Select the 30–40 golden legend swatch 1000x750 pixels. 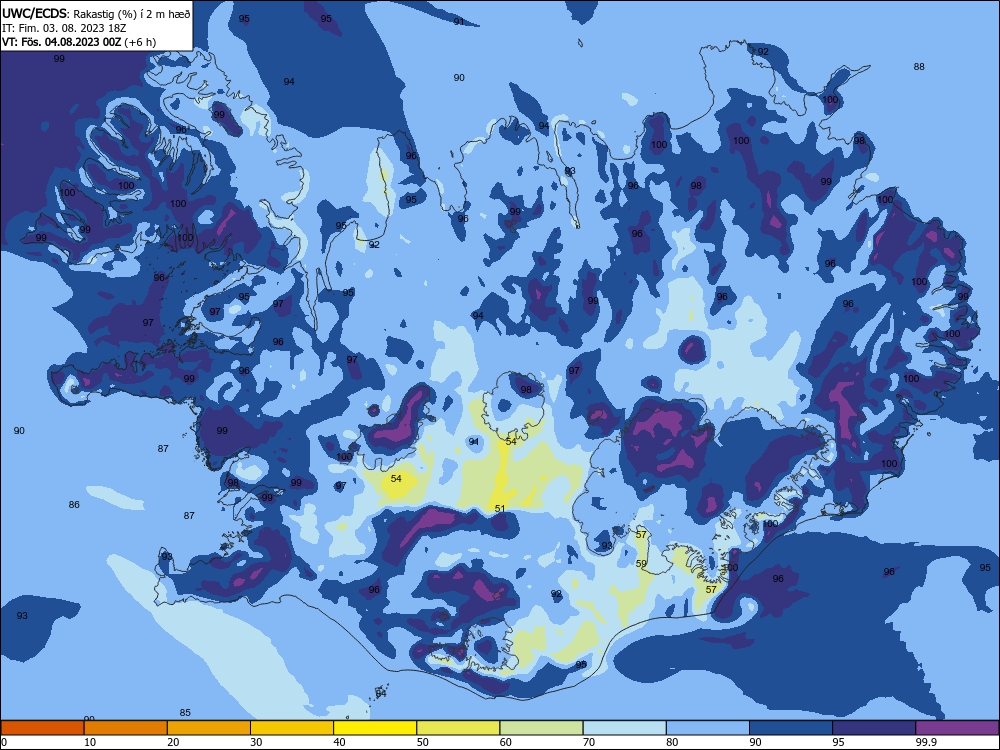(x=292, y=728)
